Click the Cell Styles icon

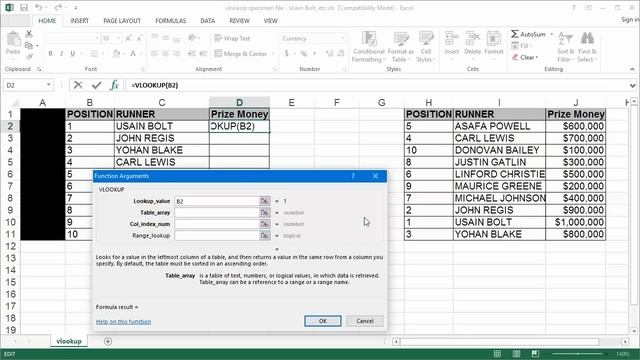pos(426,39)
